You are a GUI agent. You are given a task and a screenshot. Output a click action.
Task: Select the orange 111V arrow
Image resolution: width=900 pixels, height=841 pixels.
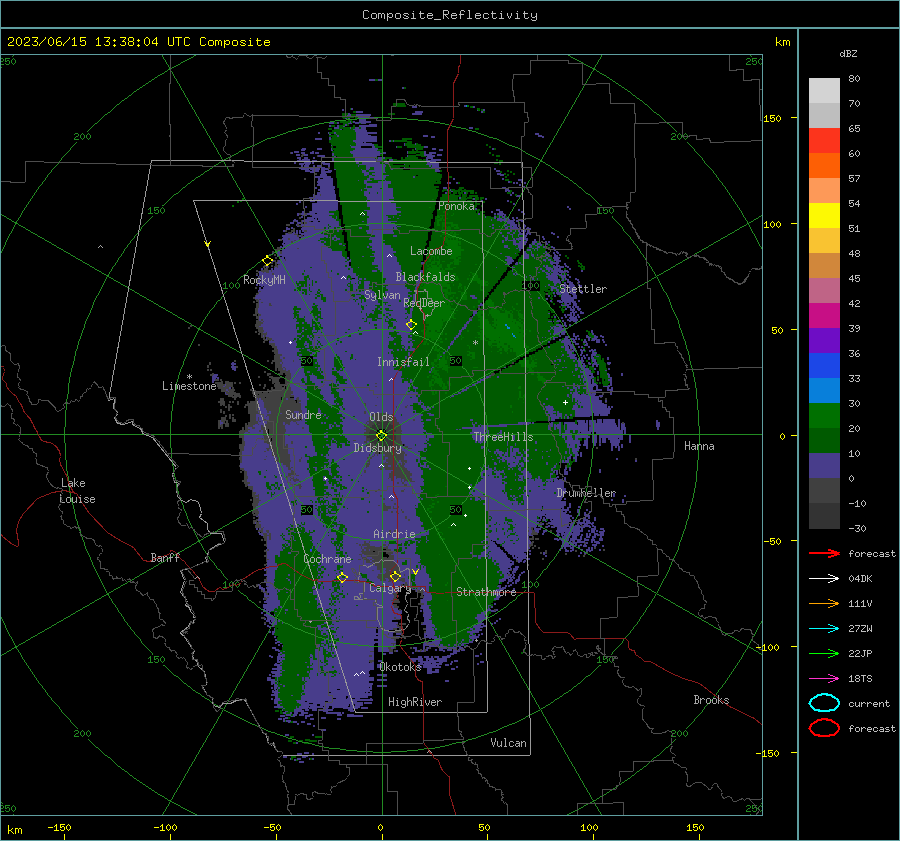(824, 603)
